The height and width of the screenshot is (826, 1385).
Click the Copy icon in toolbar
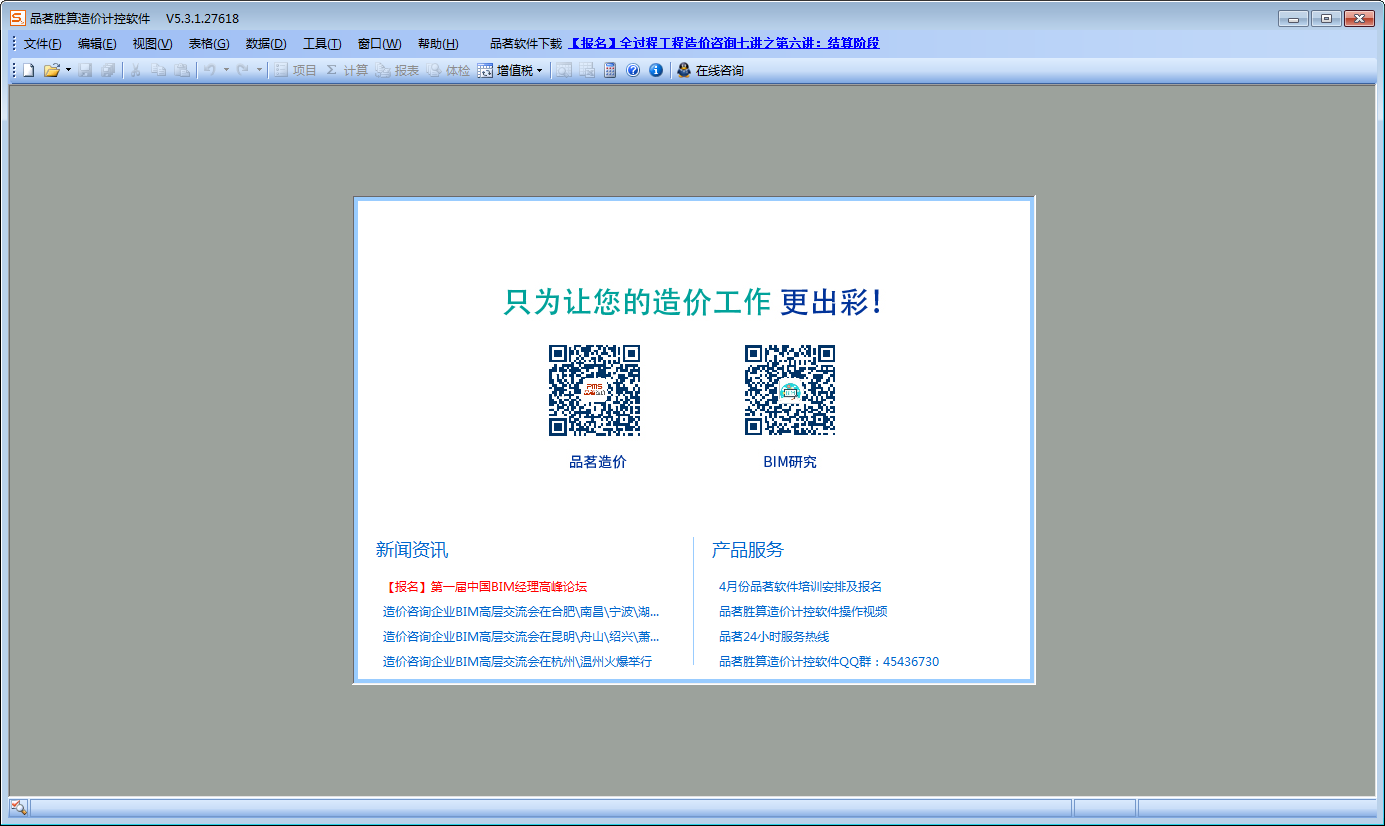159,70
